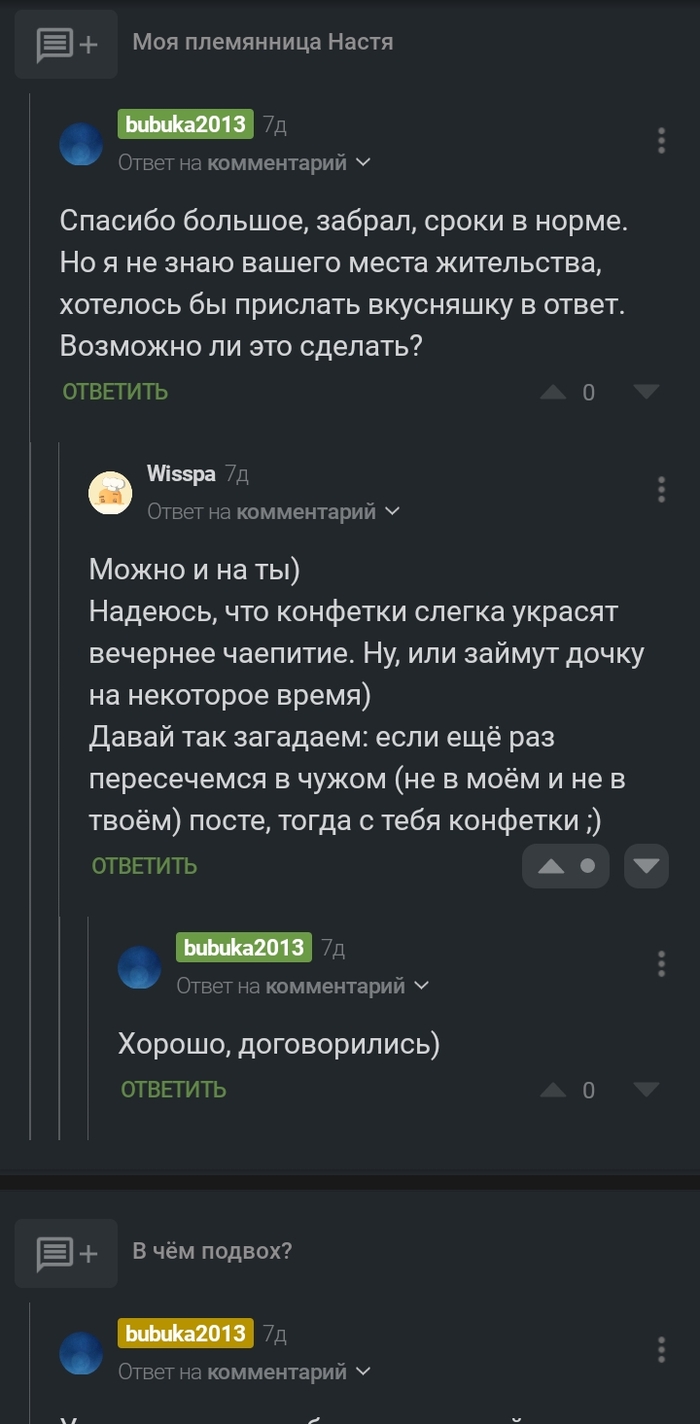
Task: Click bubuka2013 avatar on top comment
Action: (x=82, y=144)
